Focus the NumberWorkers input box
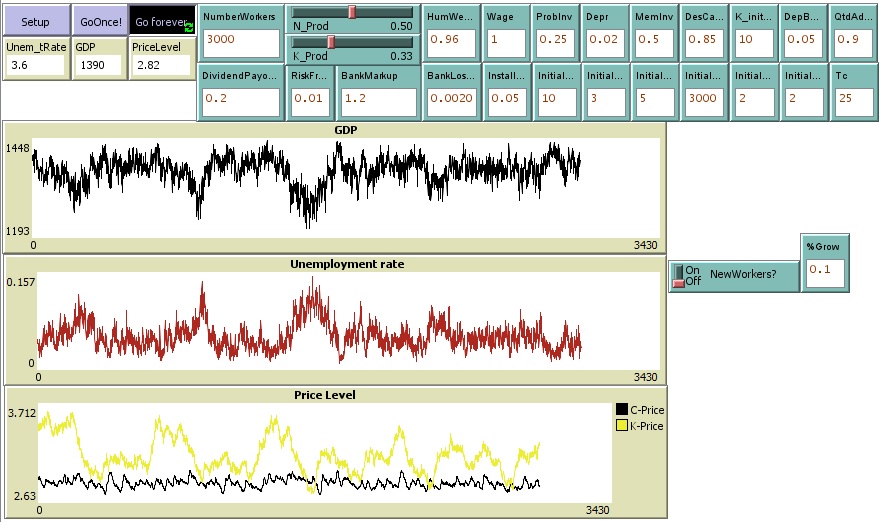Image resolution: width=879 pixels, height=522 pixels. (x=240, y=43)
